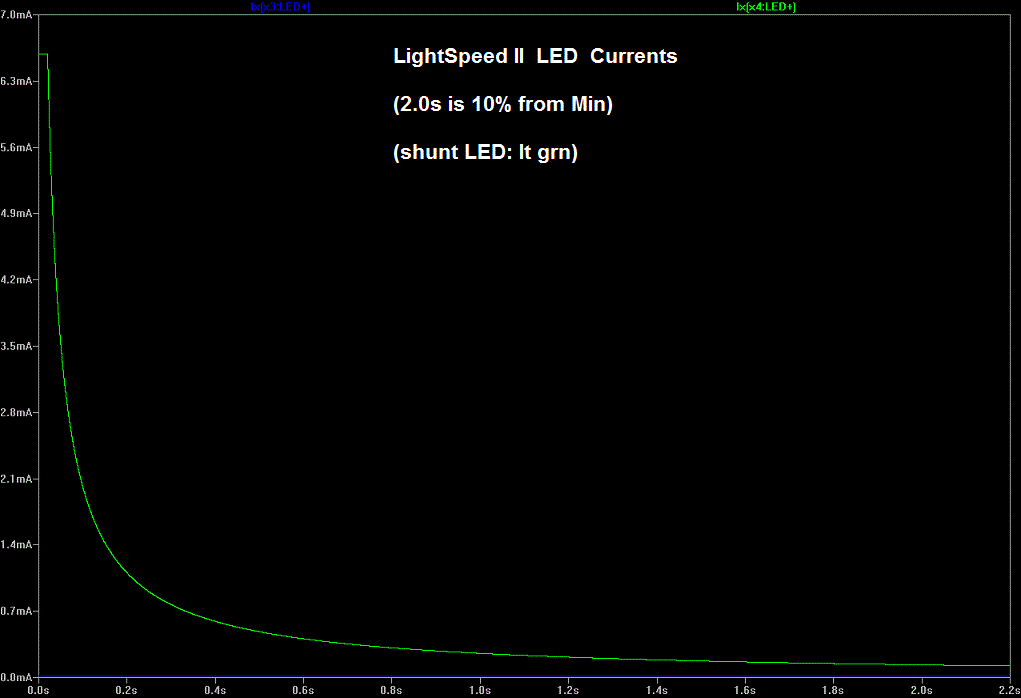Click the 2.2s time axis label
Screen dimensions: 1021x698
(x=1010, y=690)
